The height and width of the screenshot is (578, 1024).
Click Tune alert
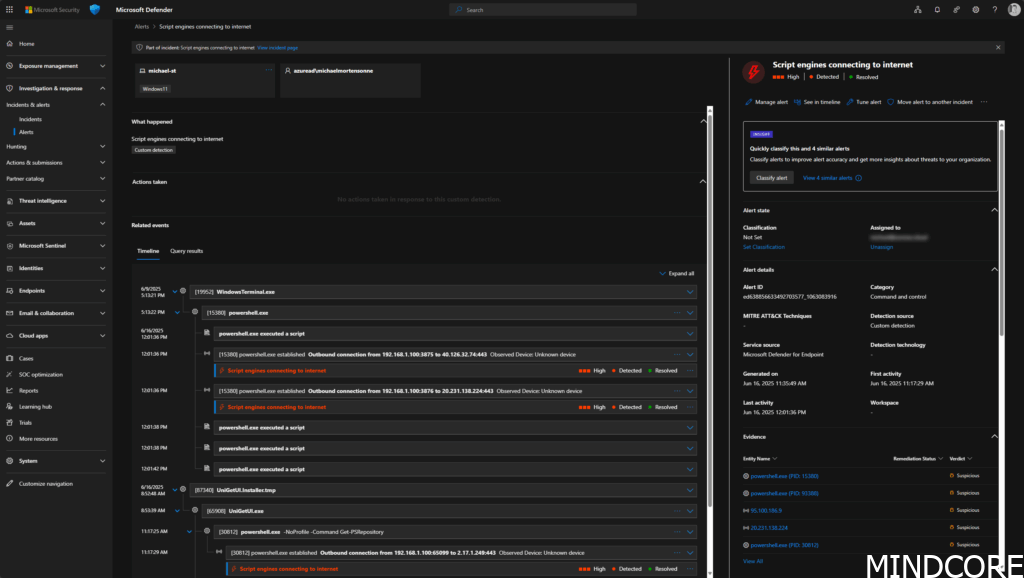coord(864,102)
